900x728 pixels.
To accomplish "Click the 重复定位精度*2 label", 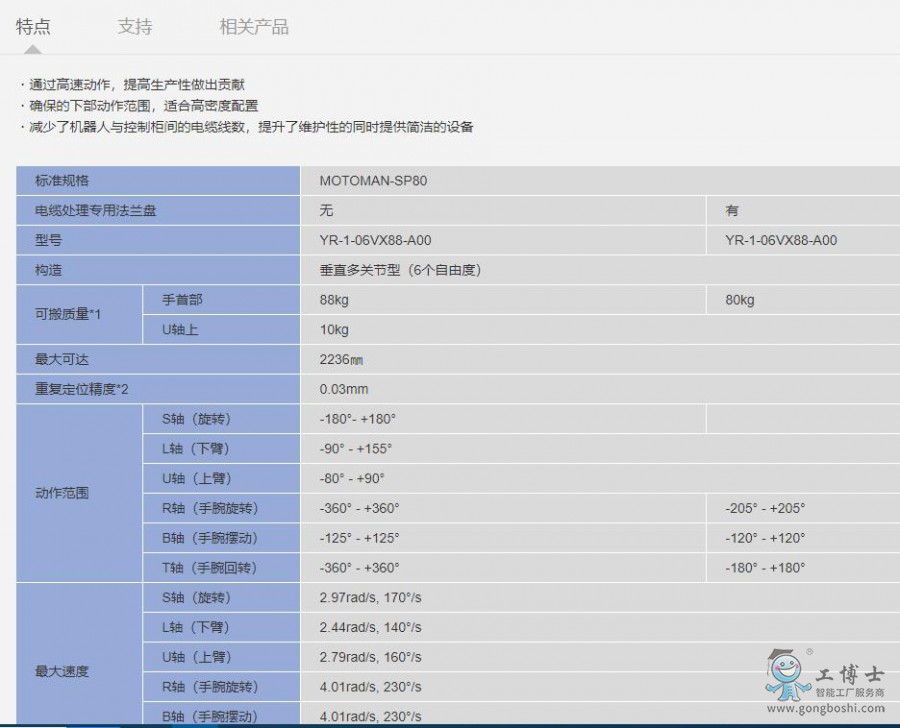I will 158,389.
